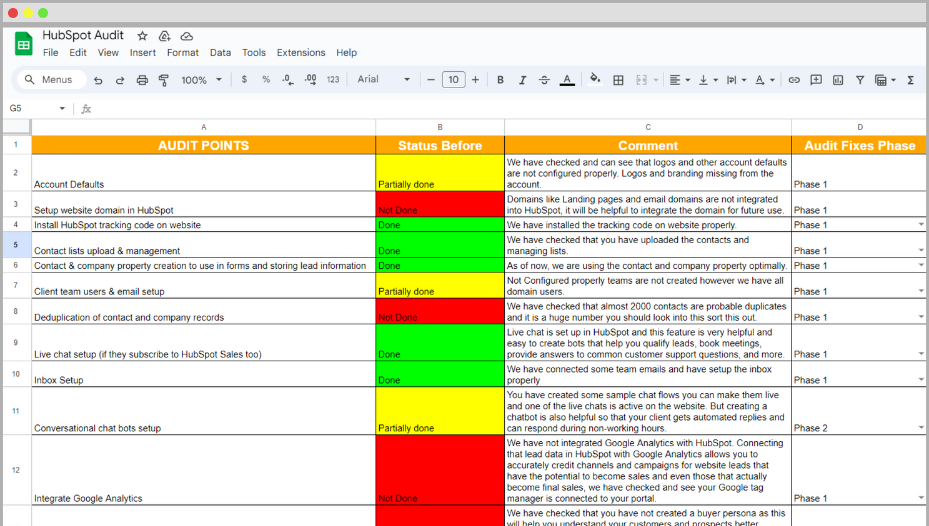Open the Insert menu
The width and height of the screenshot is (929, 526).
point(143,53)
